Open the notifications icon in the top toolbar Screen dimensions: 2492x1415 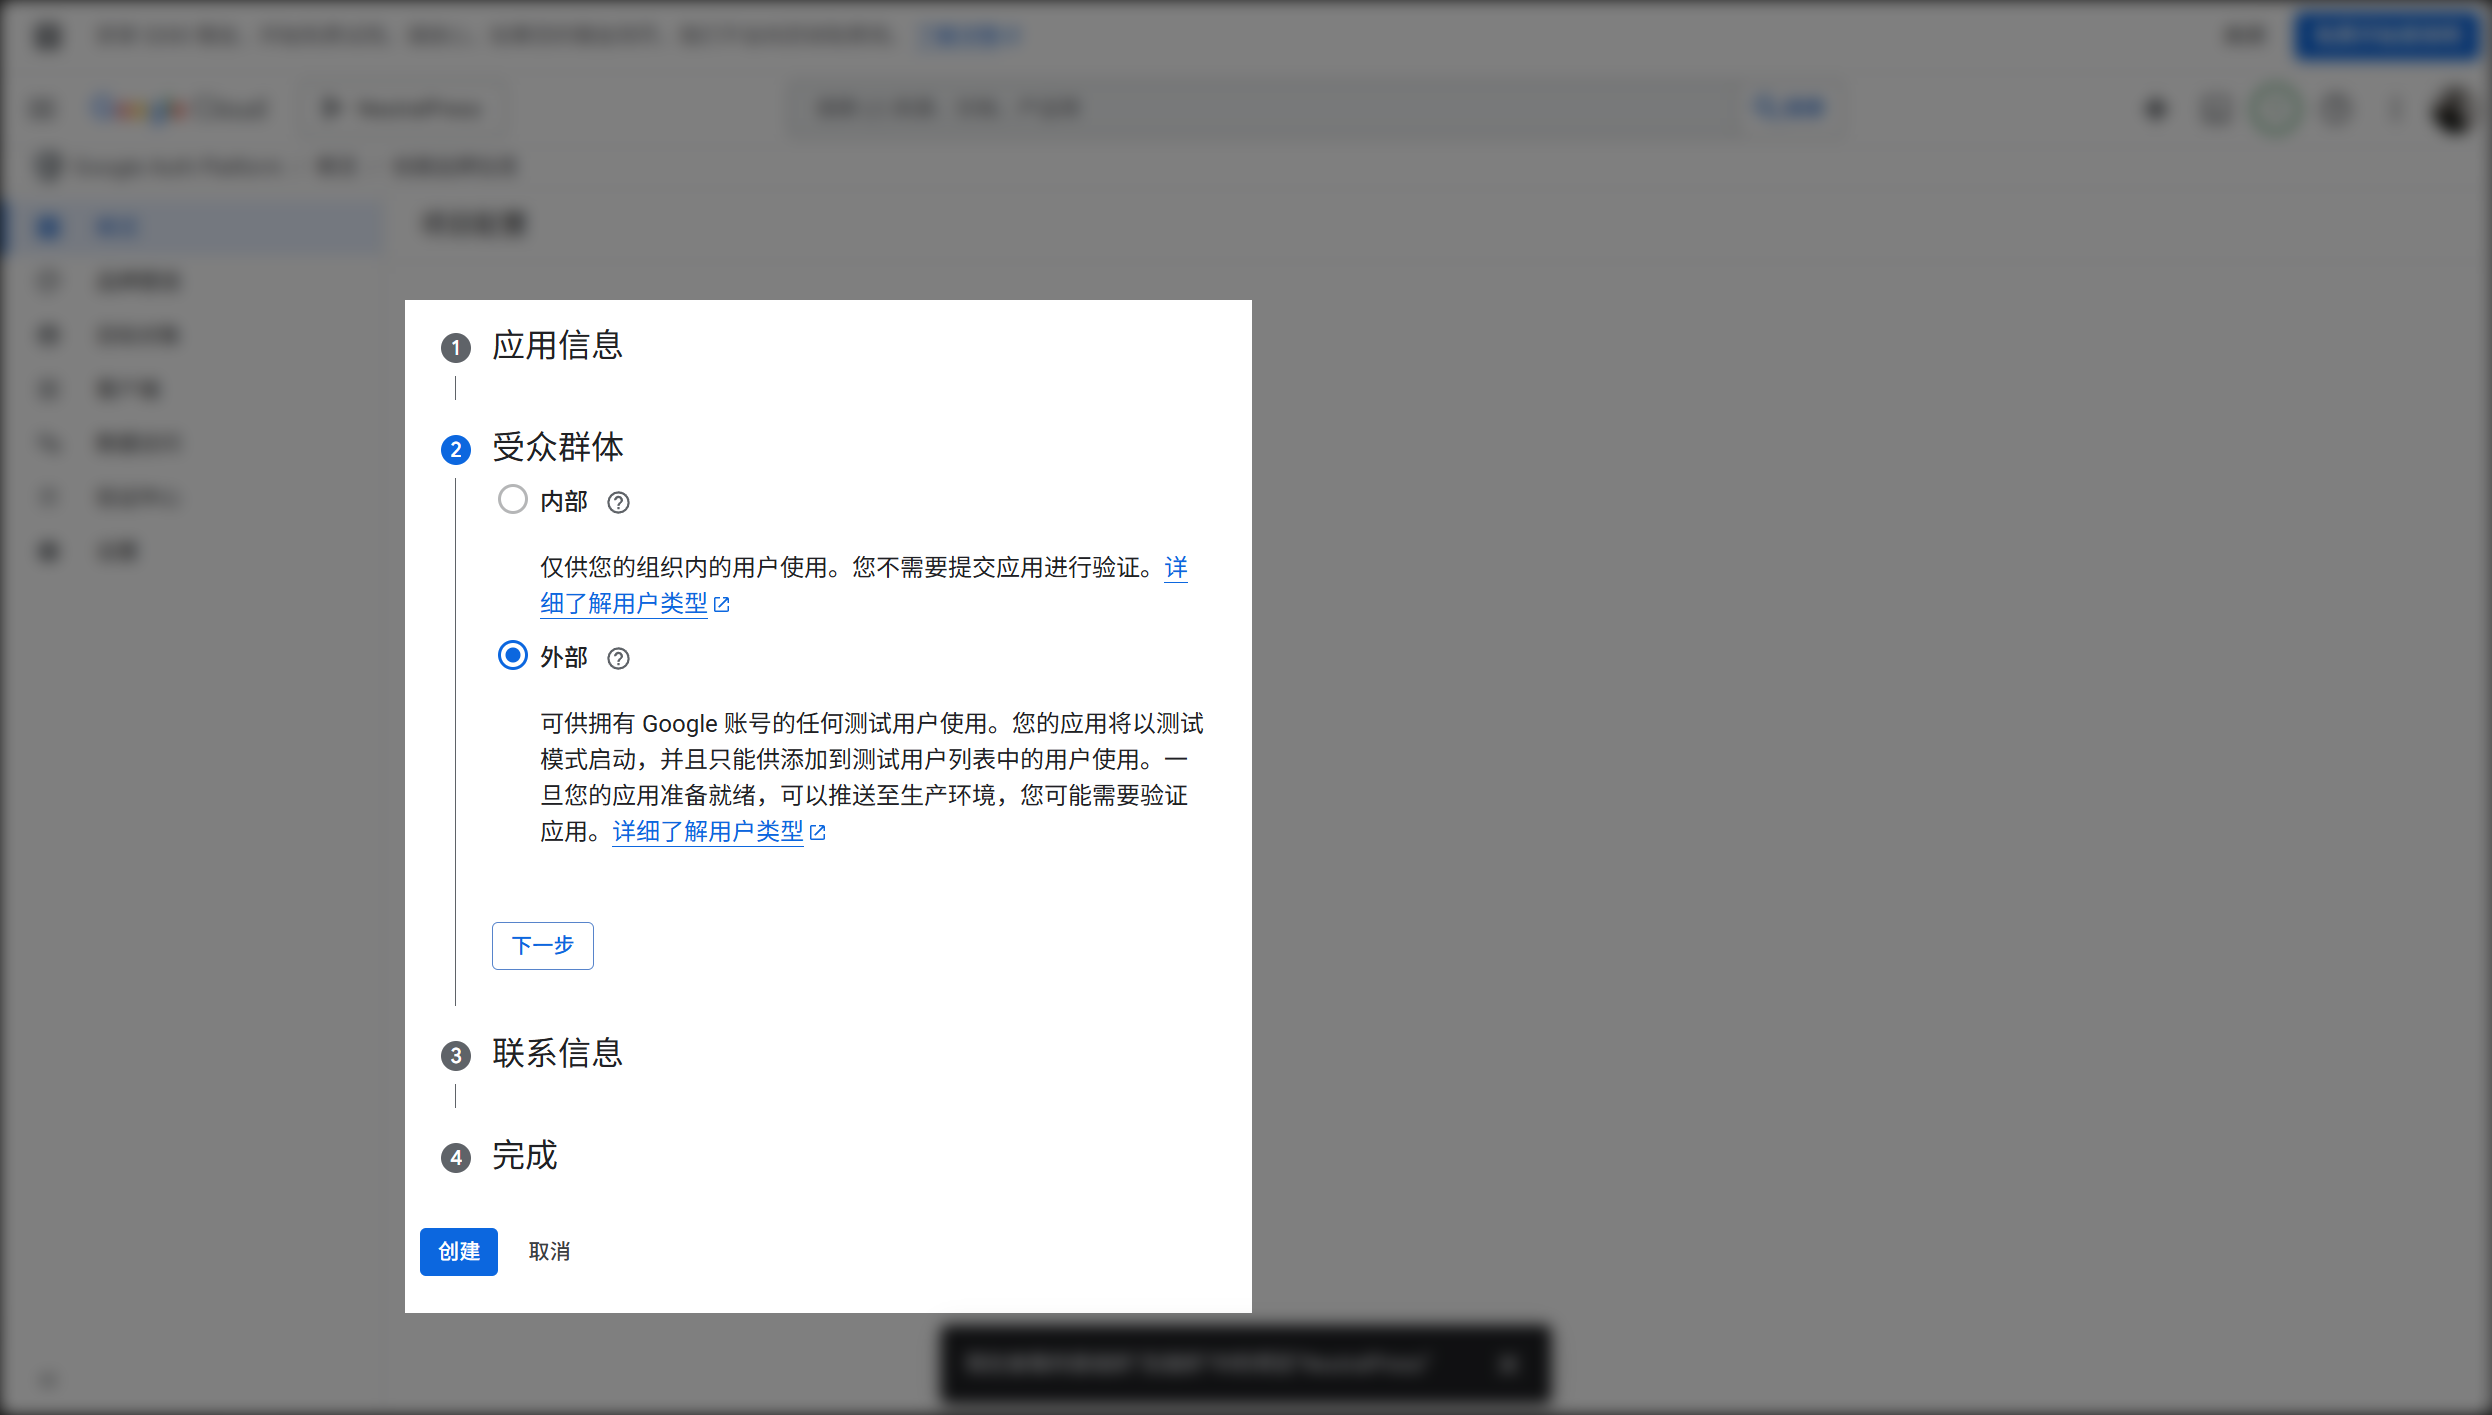point(2337,110)
